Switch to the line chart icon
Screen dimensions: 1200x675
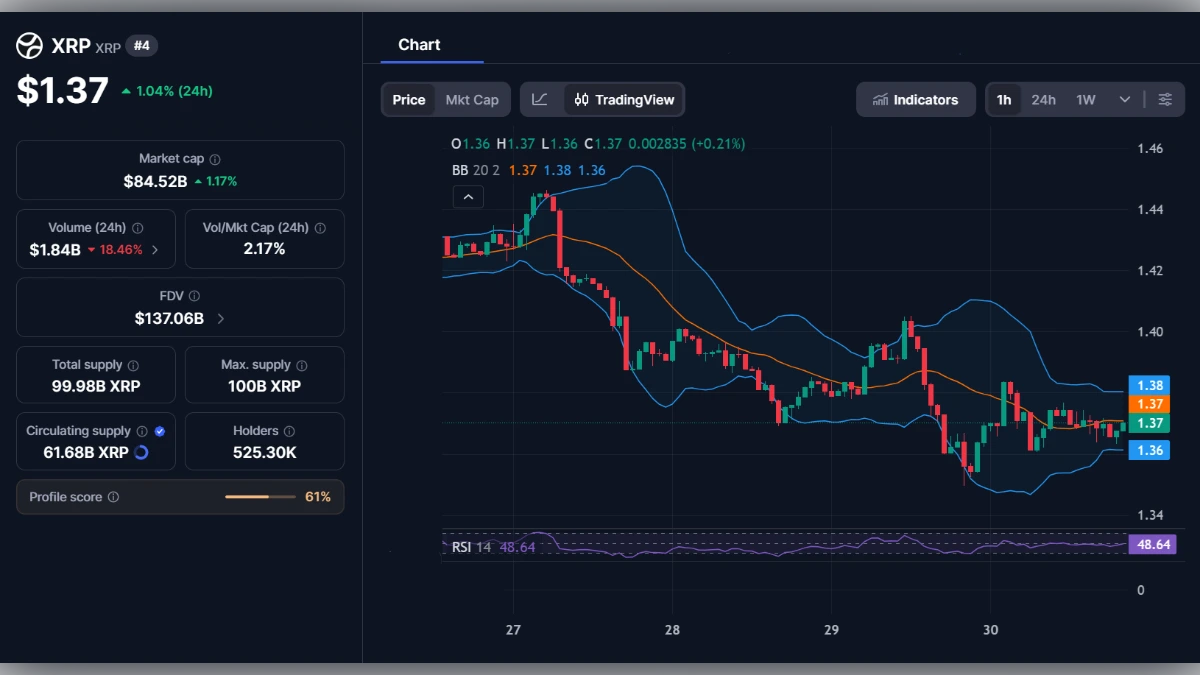pos(540,99)
